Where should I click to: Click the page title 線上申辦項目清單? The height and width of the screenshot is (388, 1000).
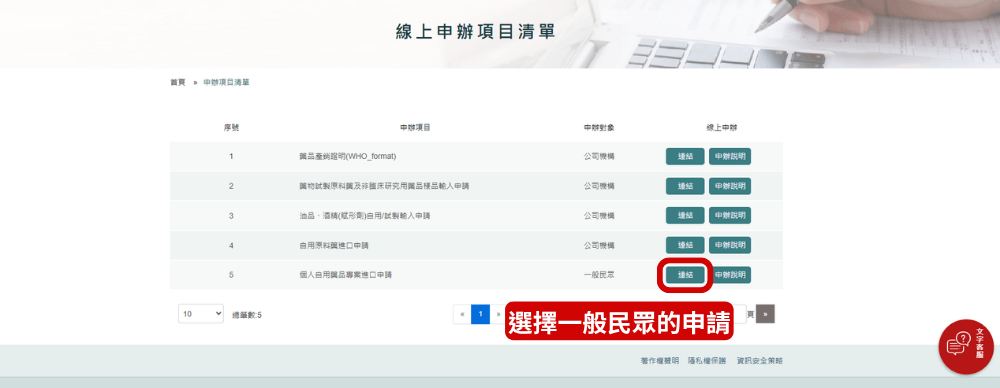point(475,32)
